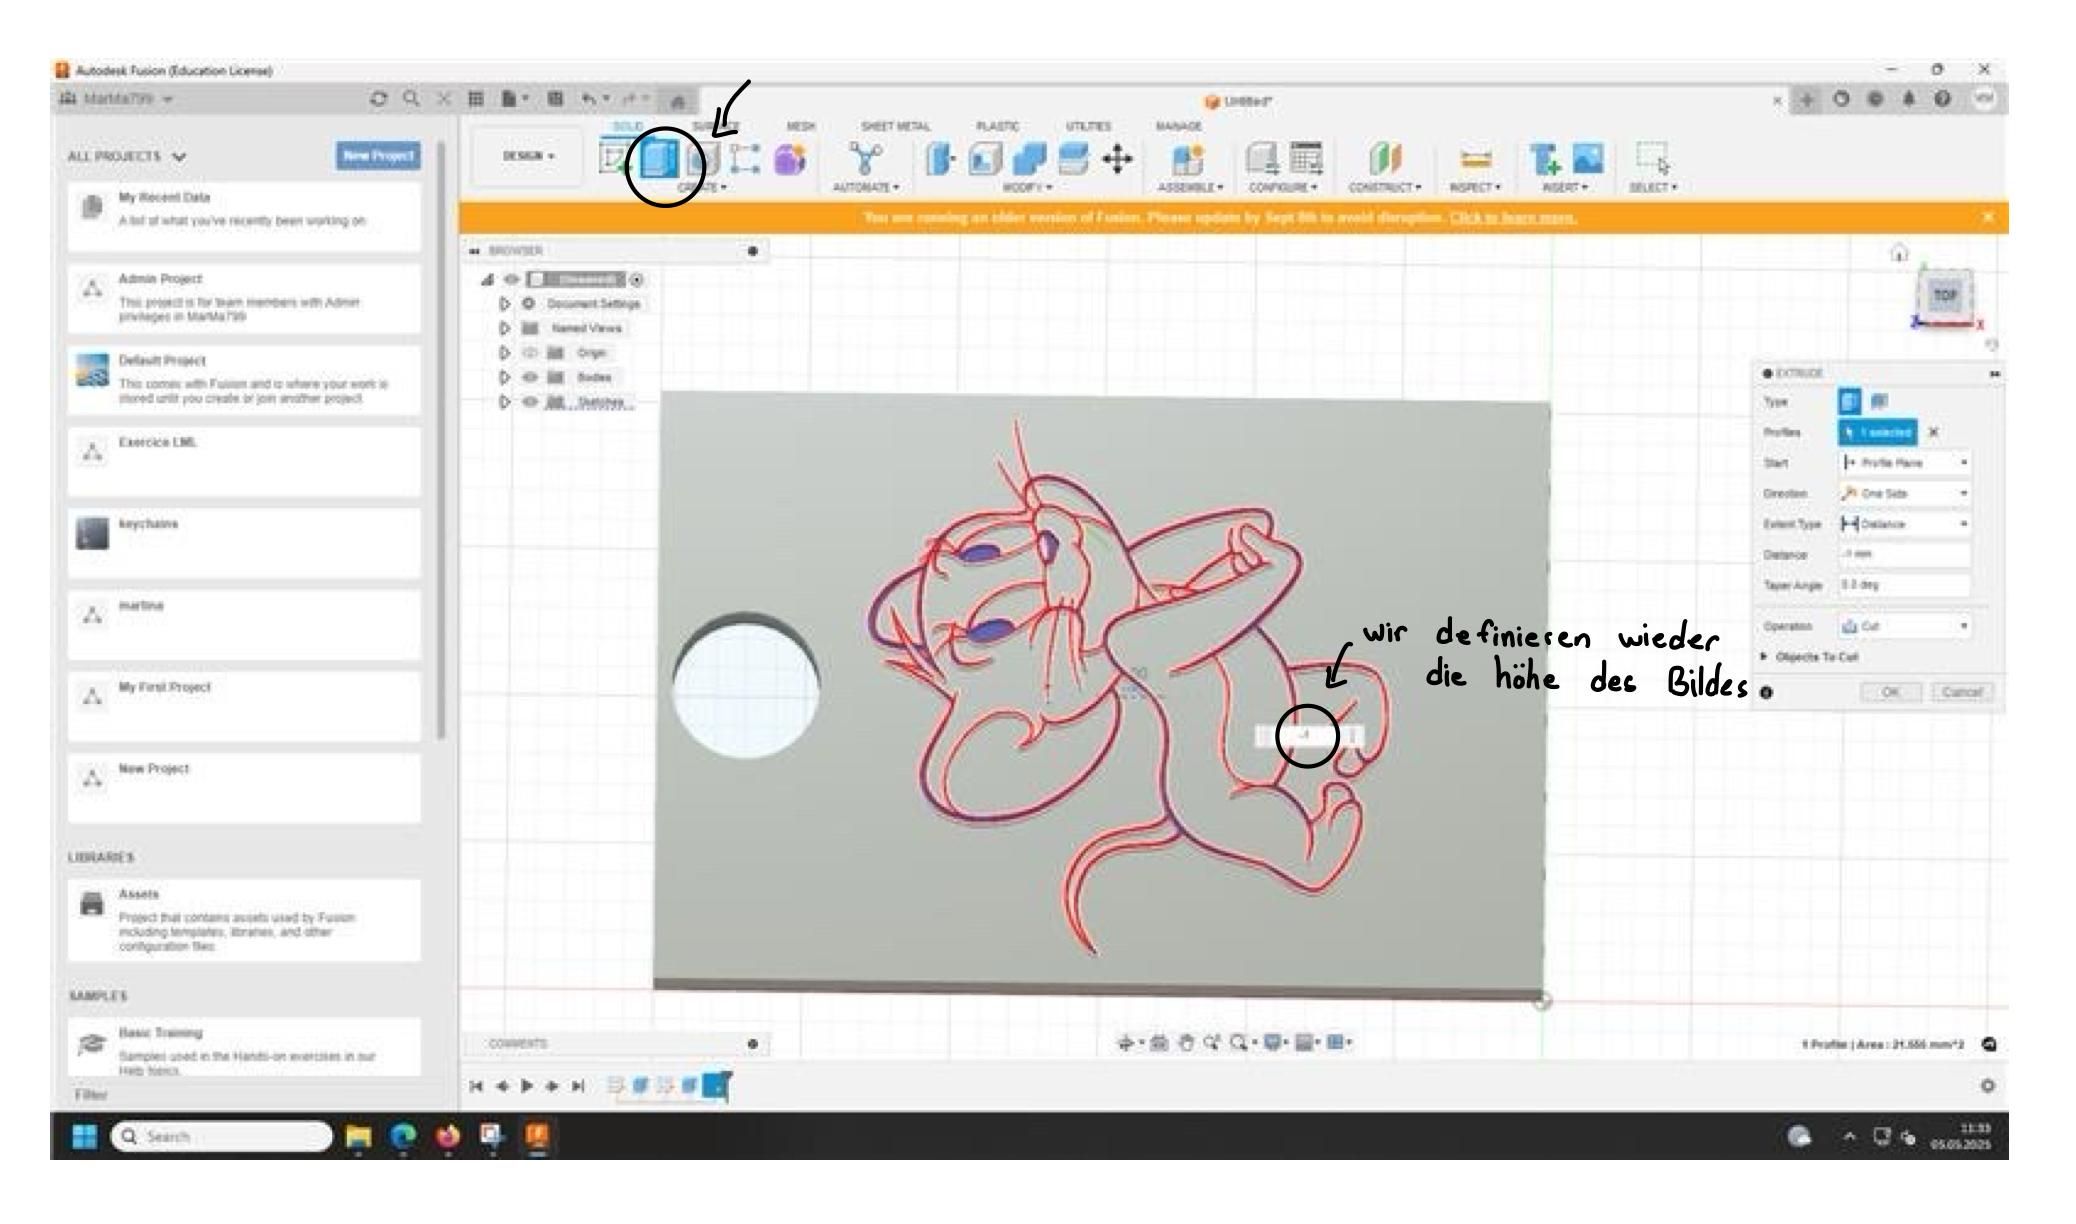
Task: Expand the Origin folder
Action: pos(506,353)
